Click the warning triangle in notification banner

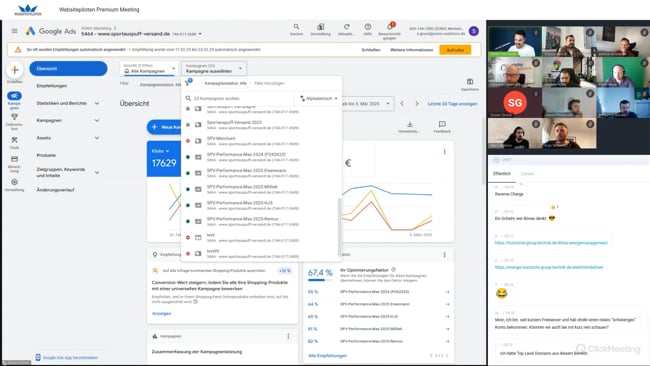click(18, 50)
